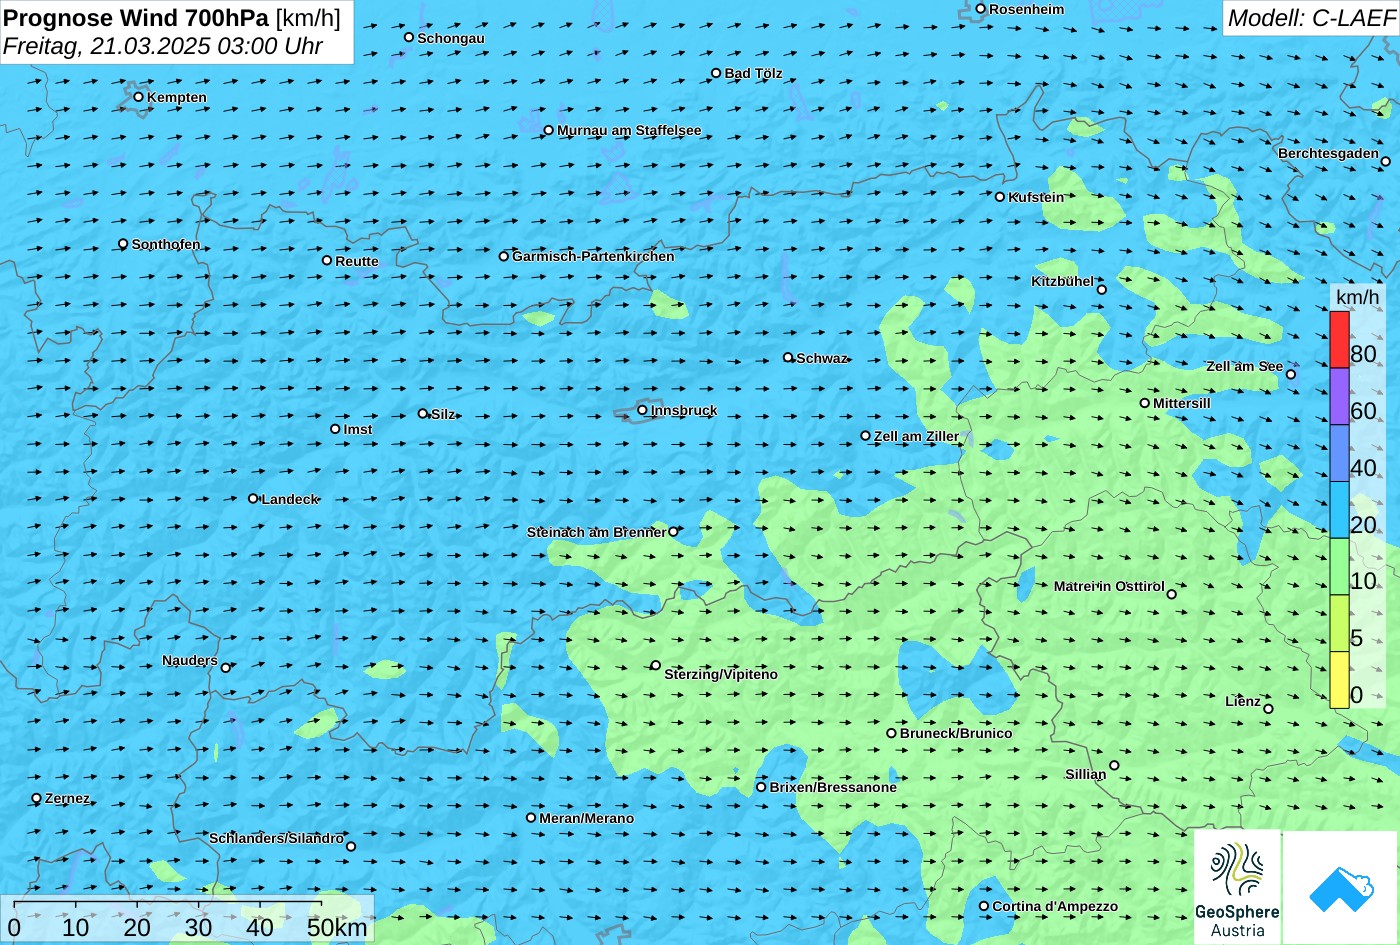The width and height of the screenshot is (1400, 945).
Task: Click the green 10 km/h legend swatch
Action: click(x=1339, y=567)
